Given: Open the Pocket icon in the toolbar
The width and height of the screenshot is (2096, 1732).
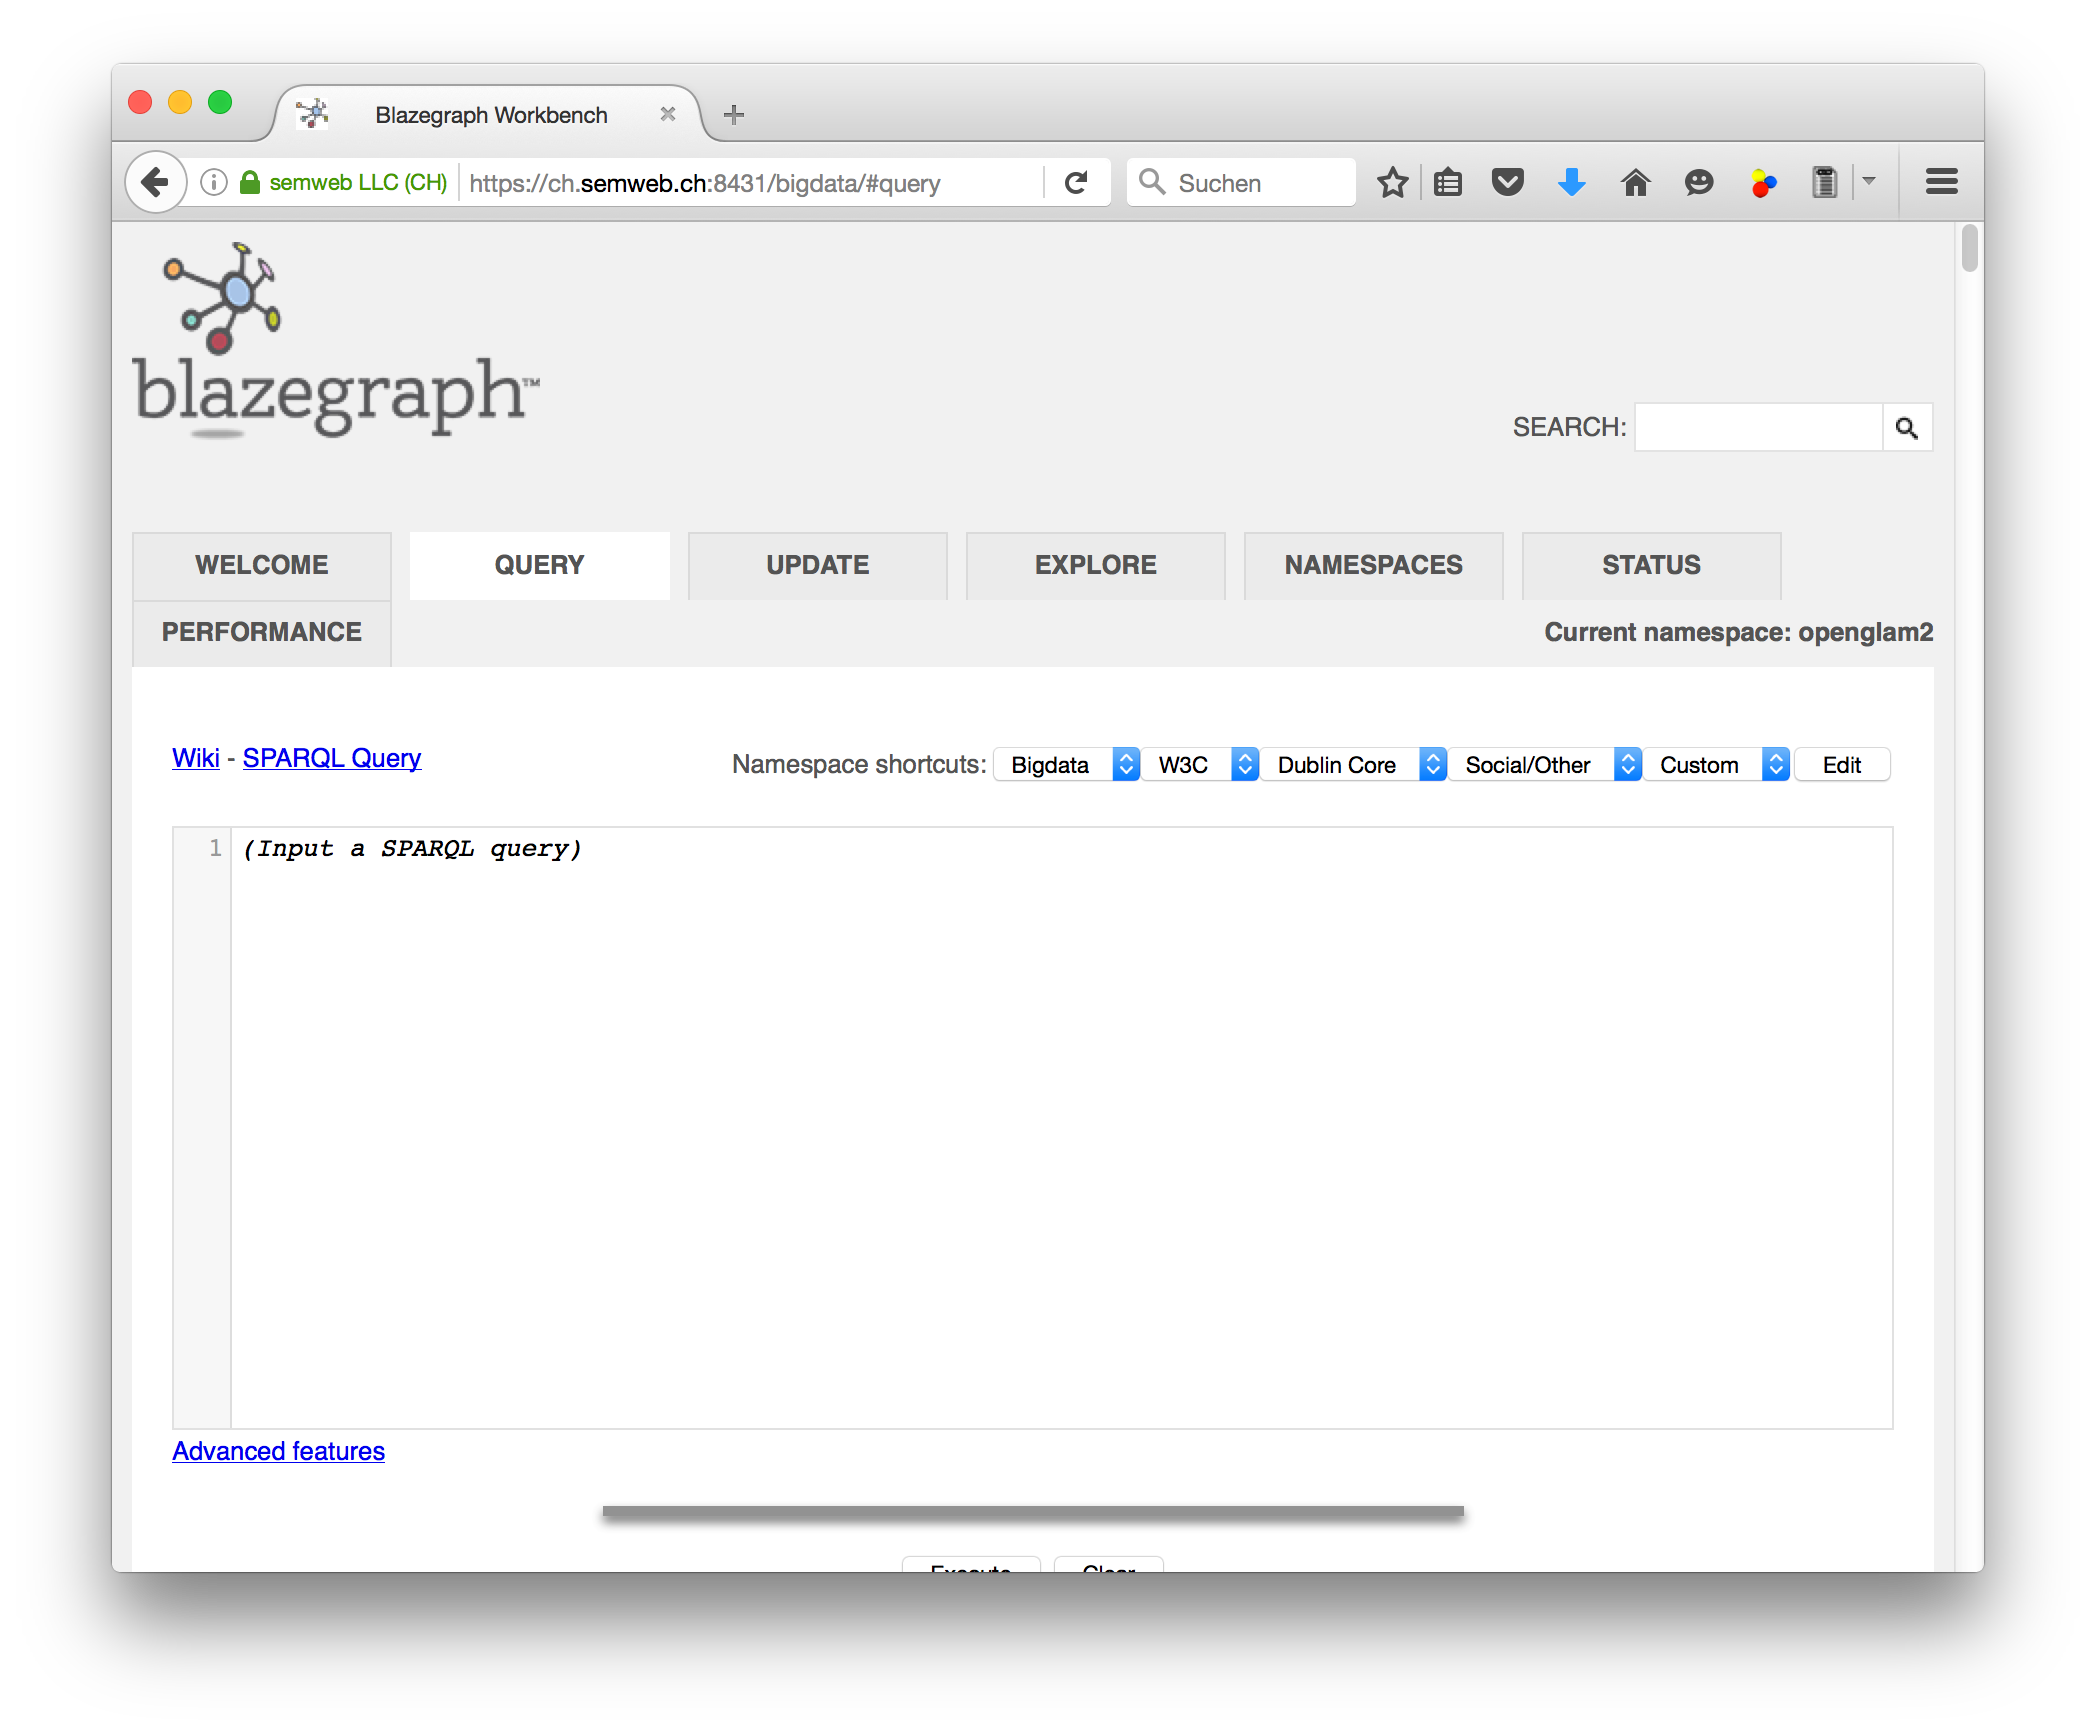Looking at the screenshot, I should point(1507,182).
